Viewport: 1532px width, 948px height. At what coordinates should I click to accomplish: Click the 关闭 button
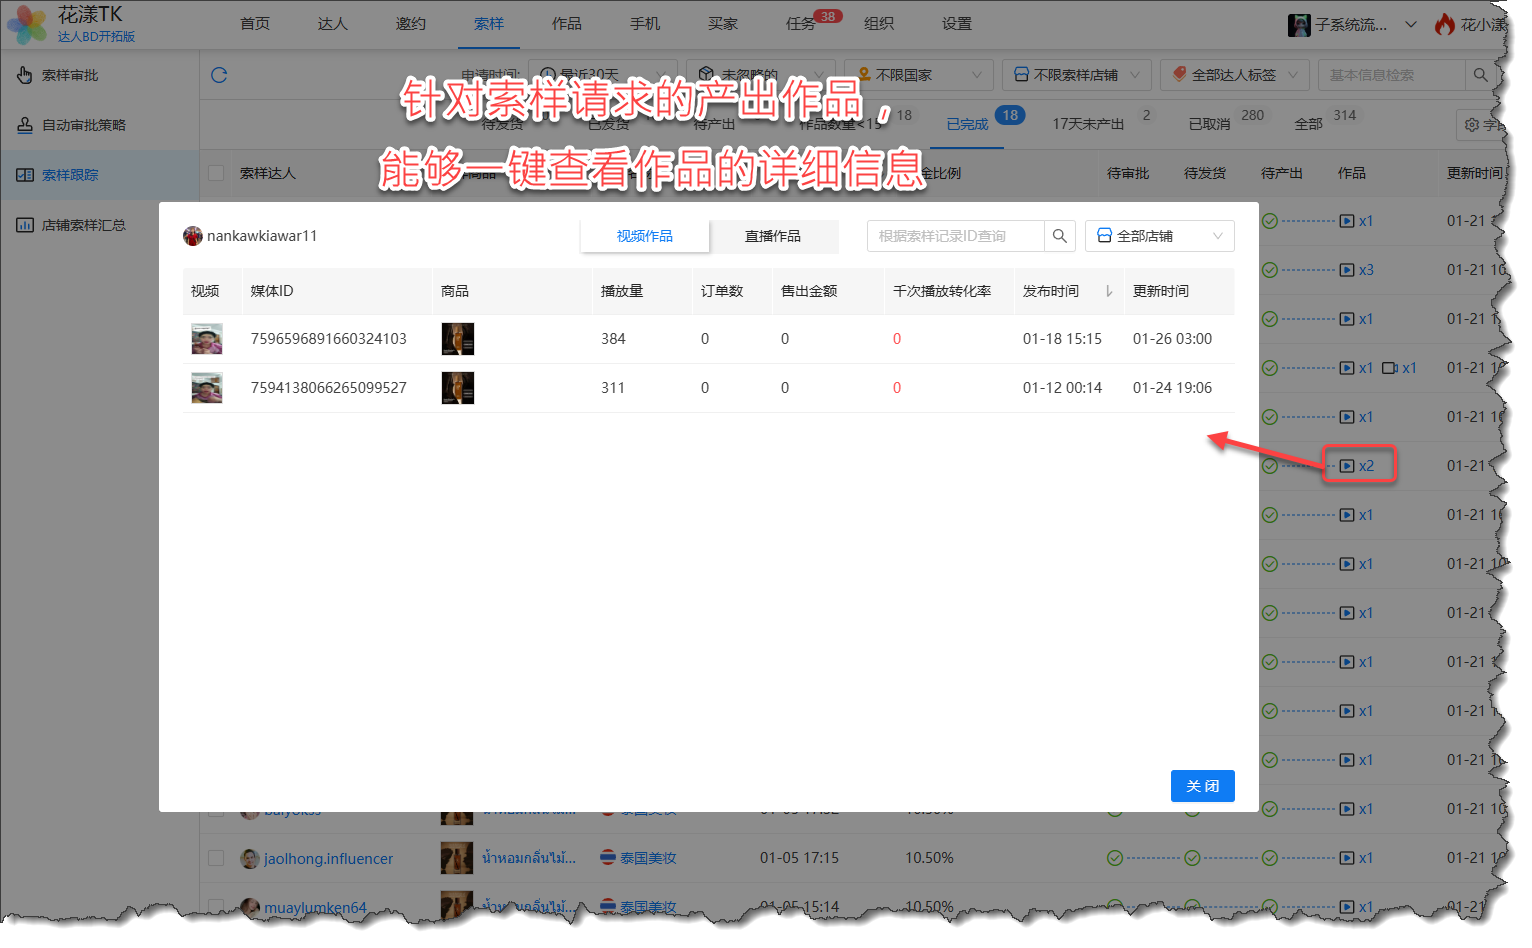[1202, 786]
